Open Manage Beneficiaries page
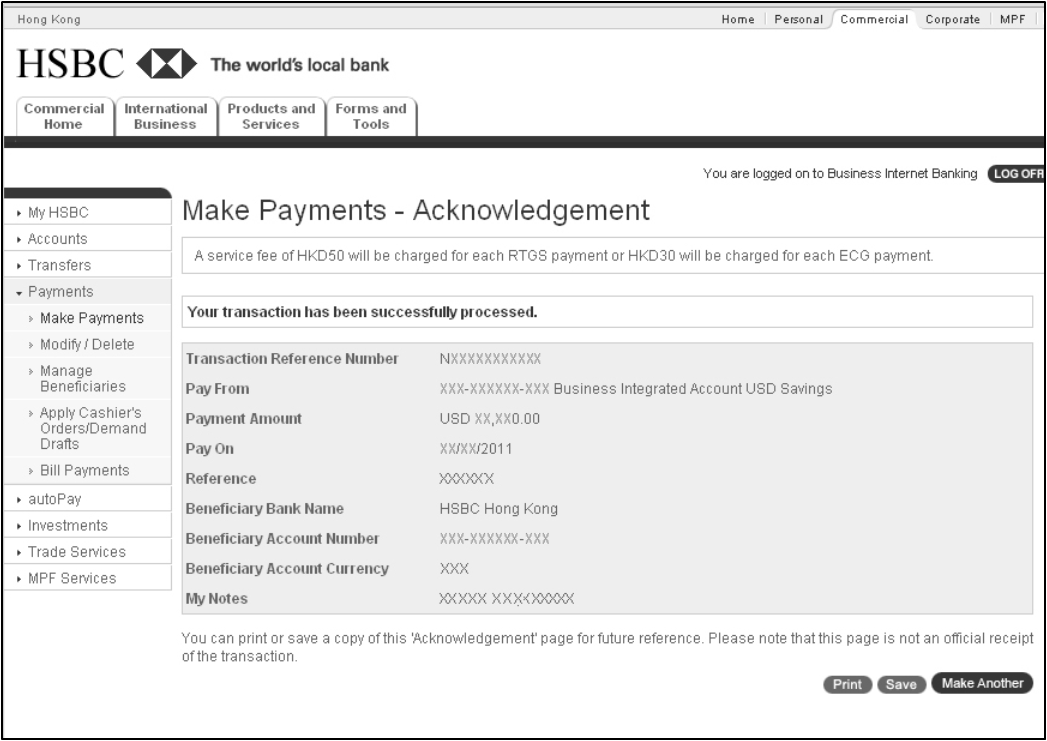The image size is (1047, 741). pos(82,378)
